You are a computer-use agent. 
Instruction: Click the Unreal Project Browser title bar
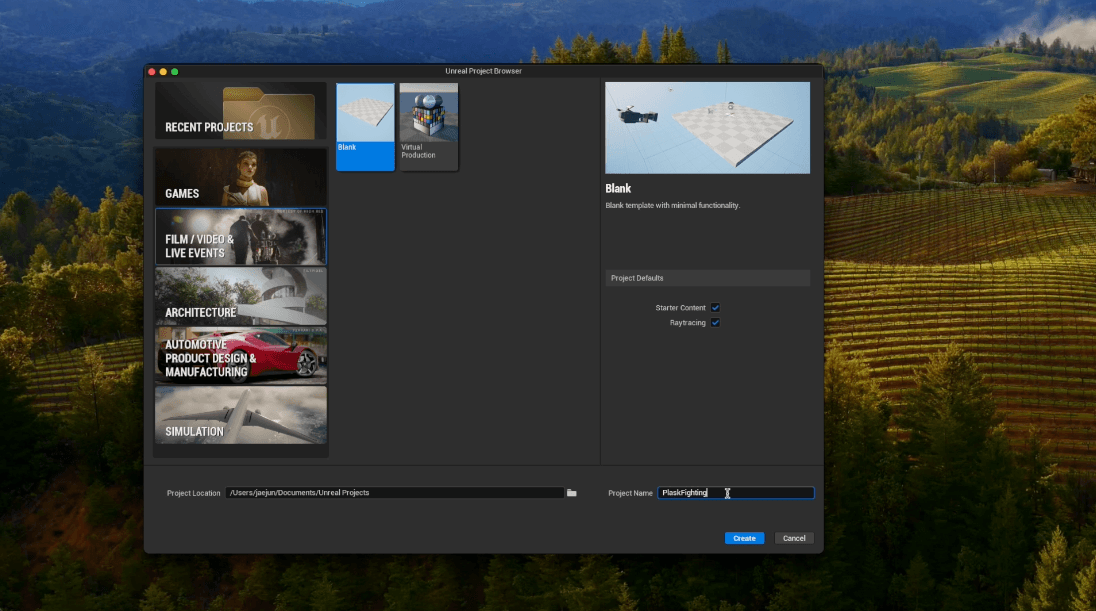[483, 71]
